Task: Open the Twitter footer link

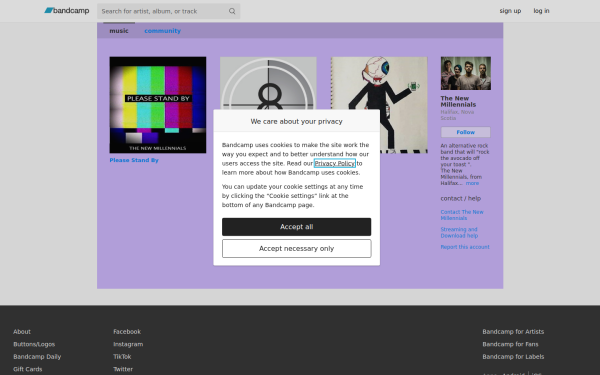Action: pyautogui.click(x=123, y=369)
